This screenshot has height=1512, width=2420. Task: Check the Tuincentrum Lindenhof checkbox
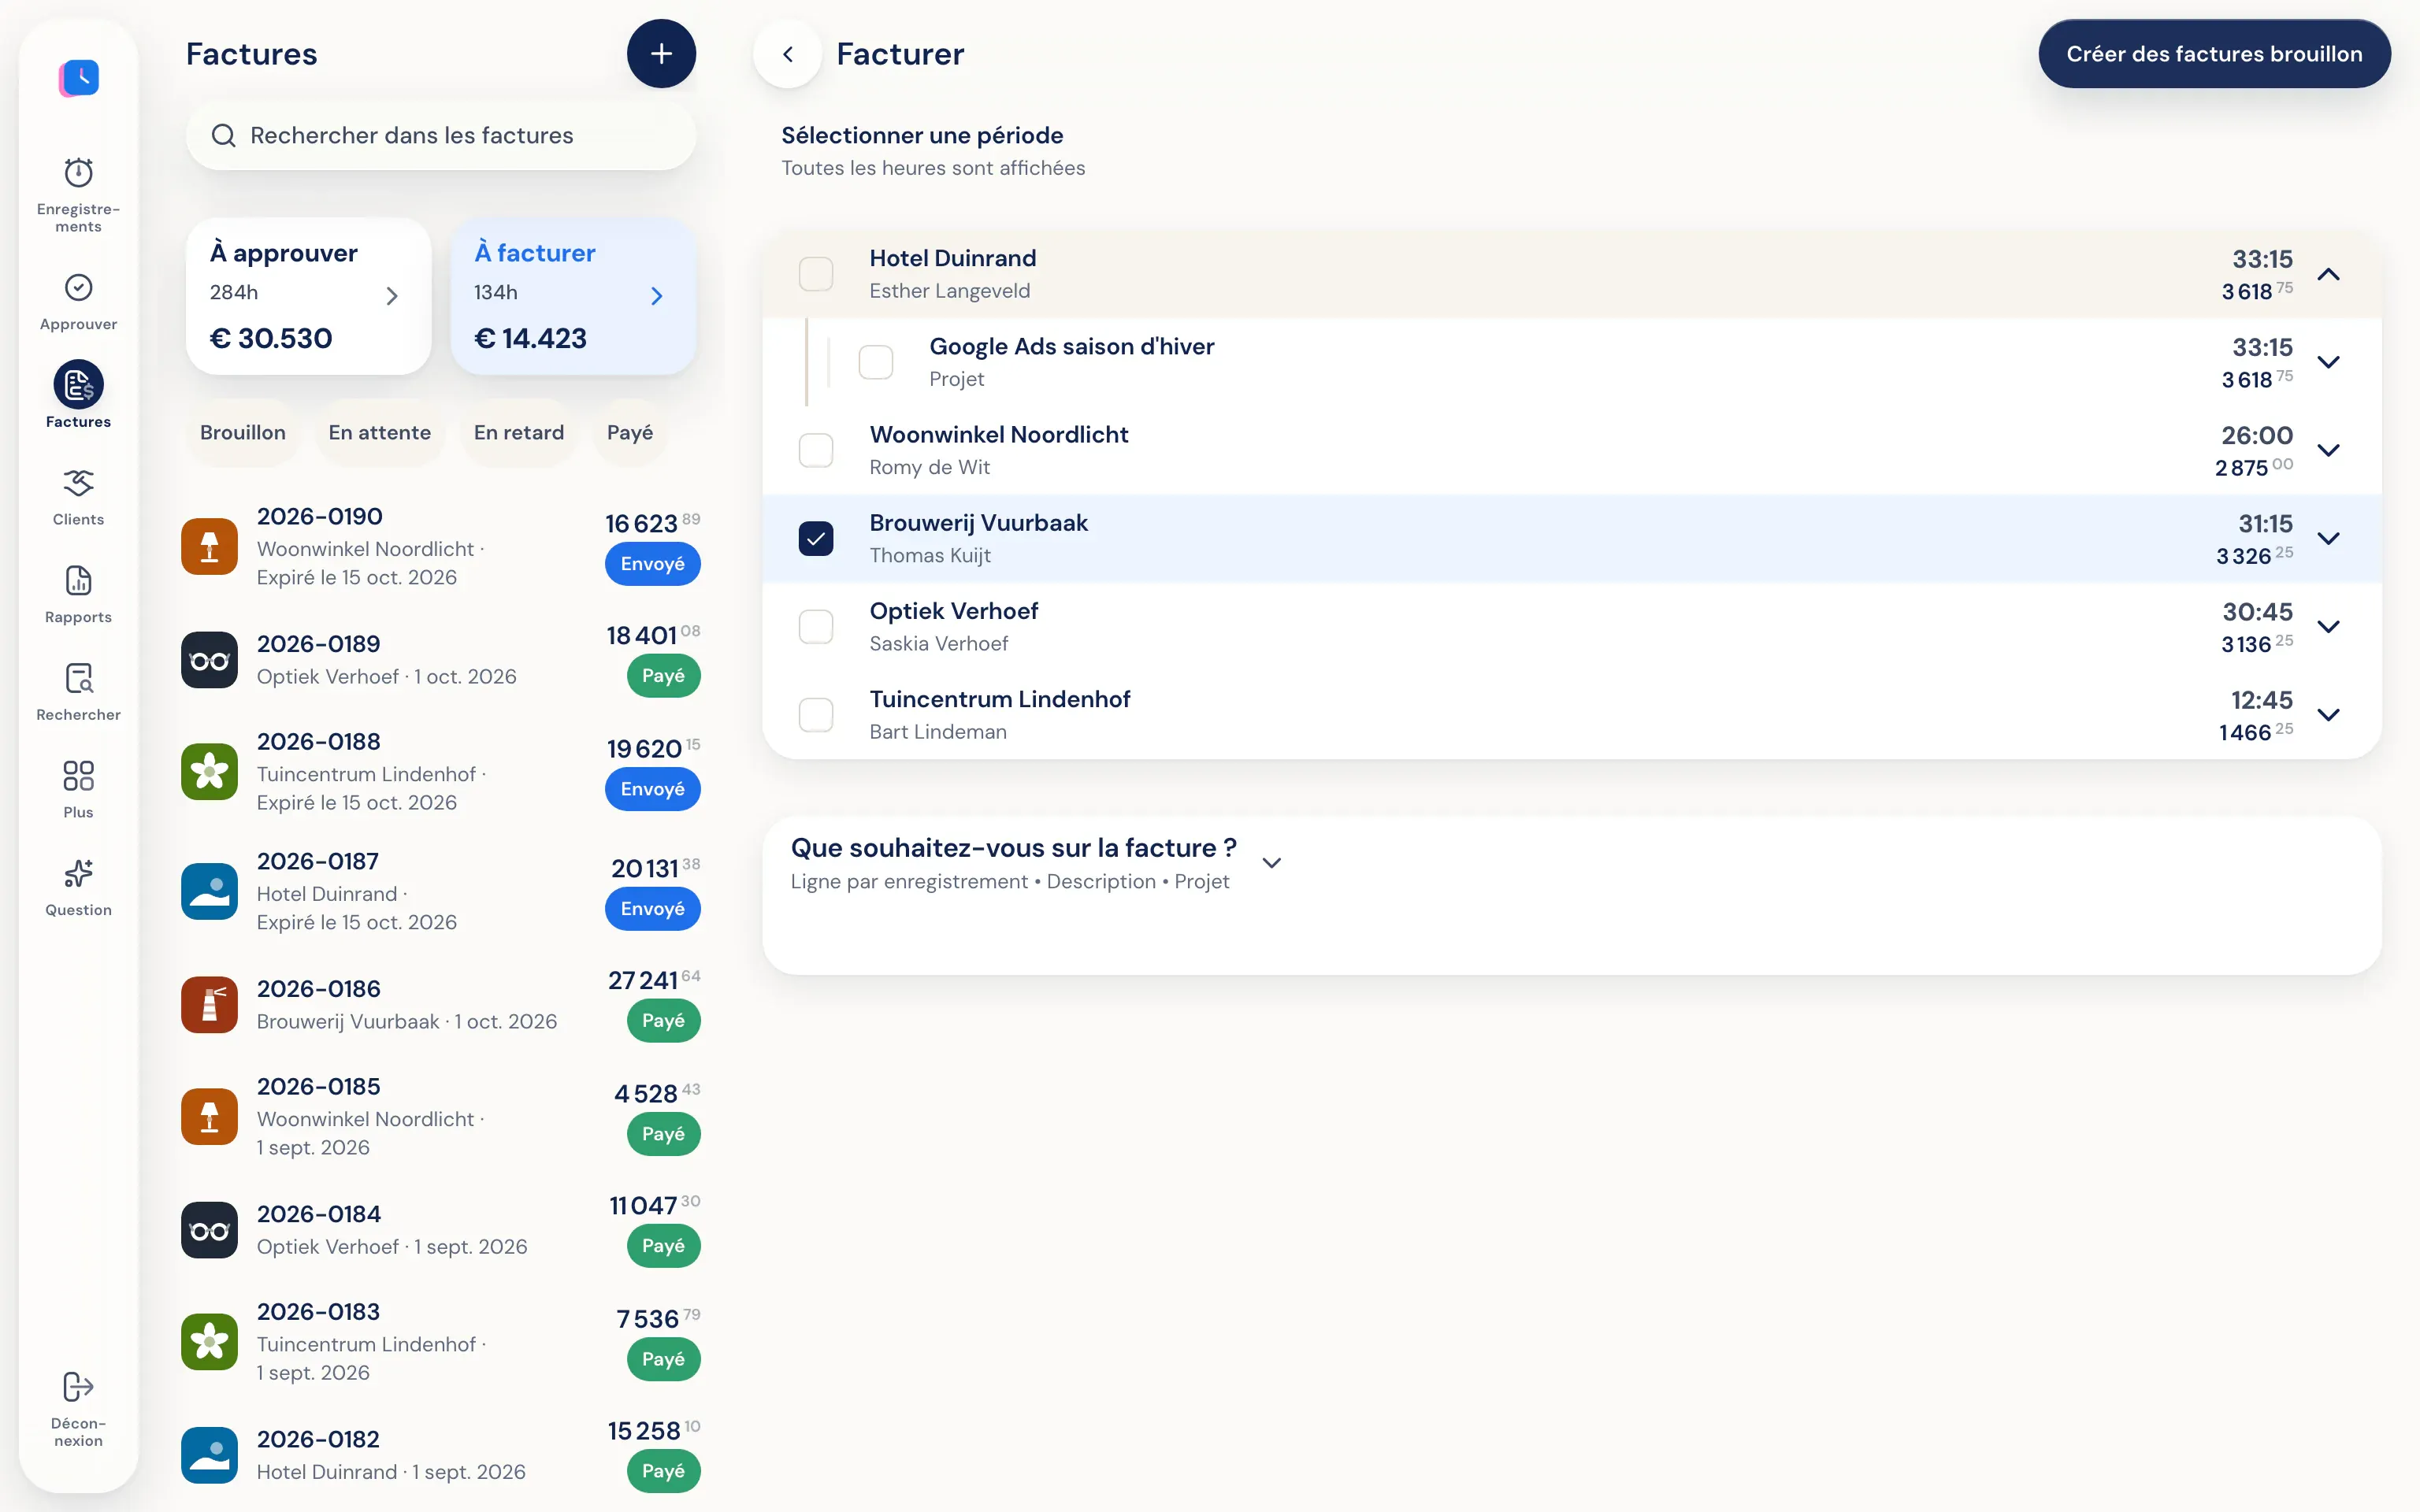(x=816, y=715)
